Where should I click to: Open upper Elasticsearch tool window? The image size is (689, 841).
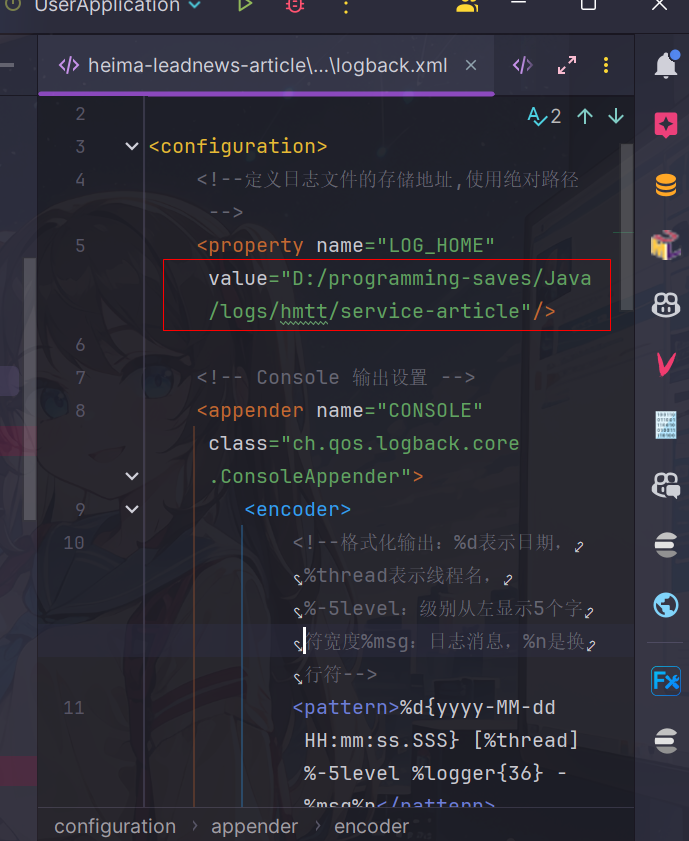666,545
